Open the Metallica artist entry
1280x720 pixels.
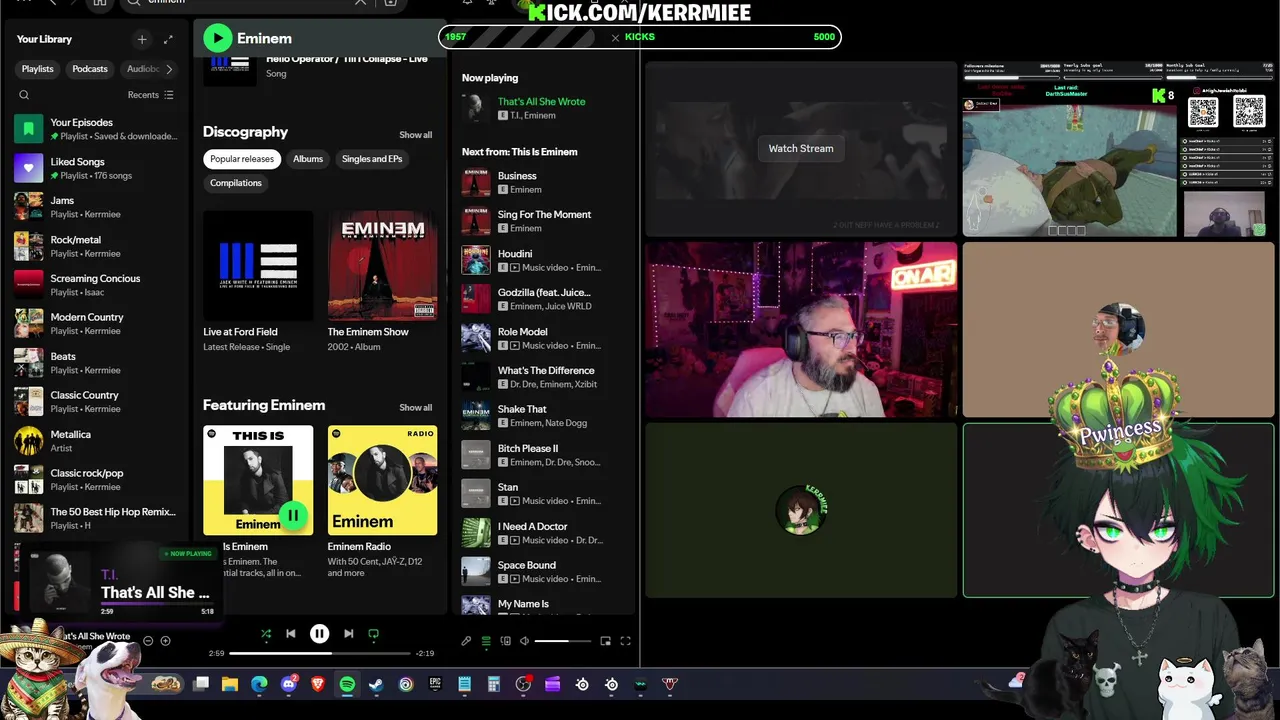98,441
